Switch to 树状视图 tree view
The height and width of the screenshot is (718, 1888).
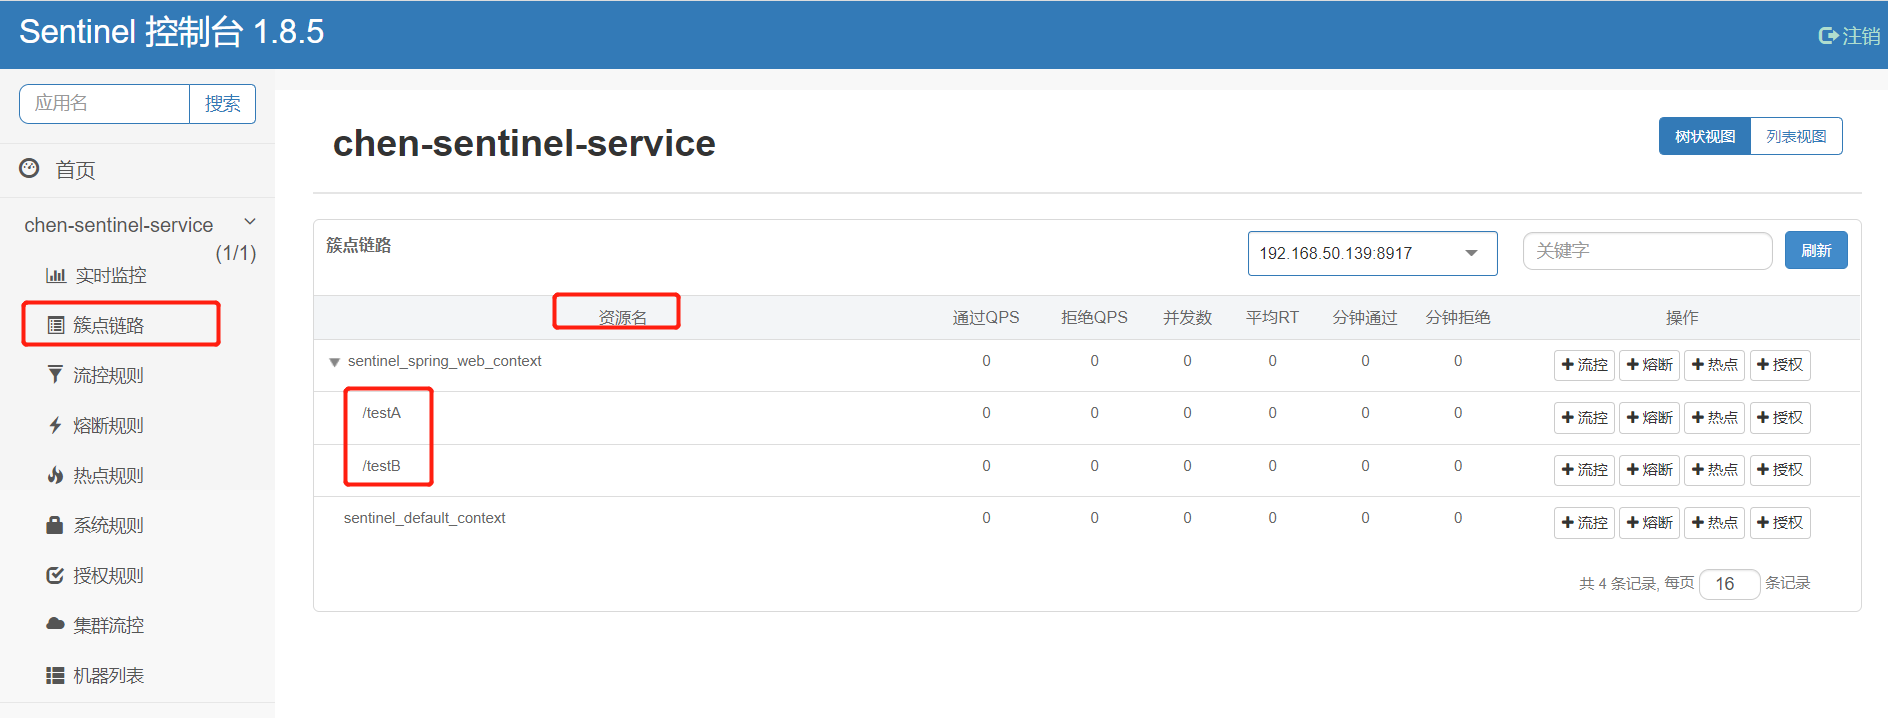pyautogui.click(x=1705, y=136)
